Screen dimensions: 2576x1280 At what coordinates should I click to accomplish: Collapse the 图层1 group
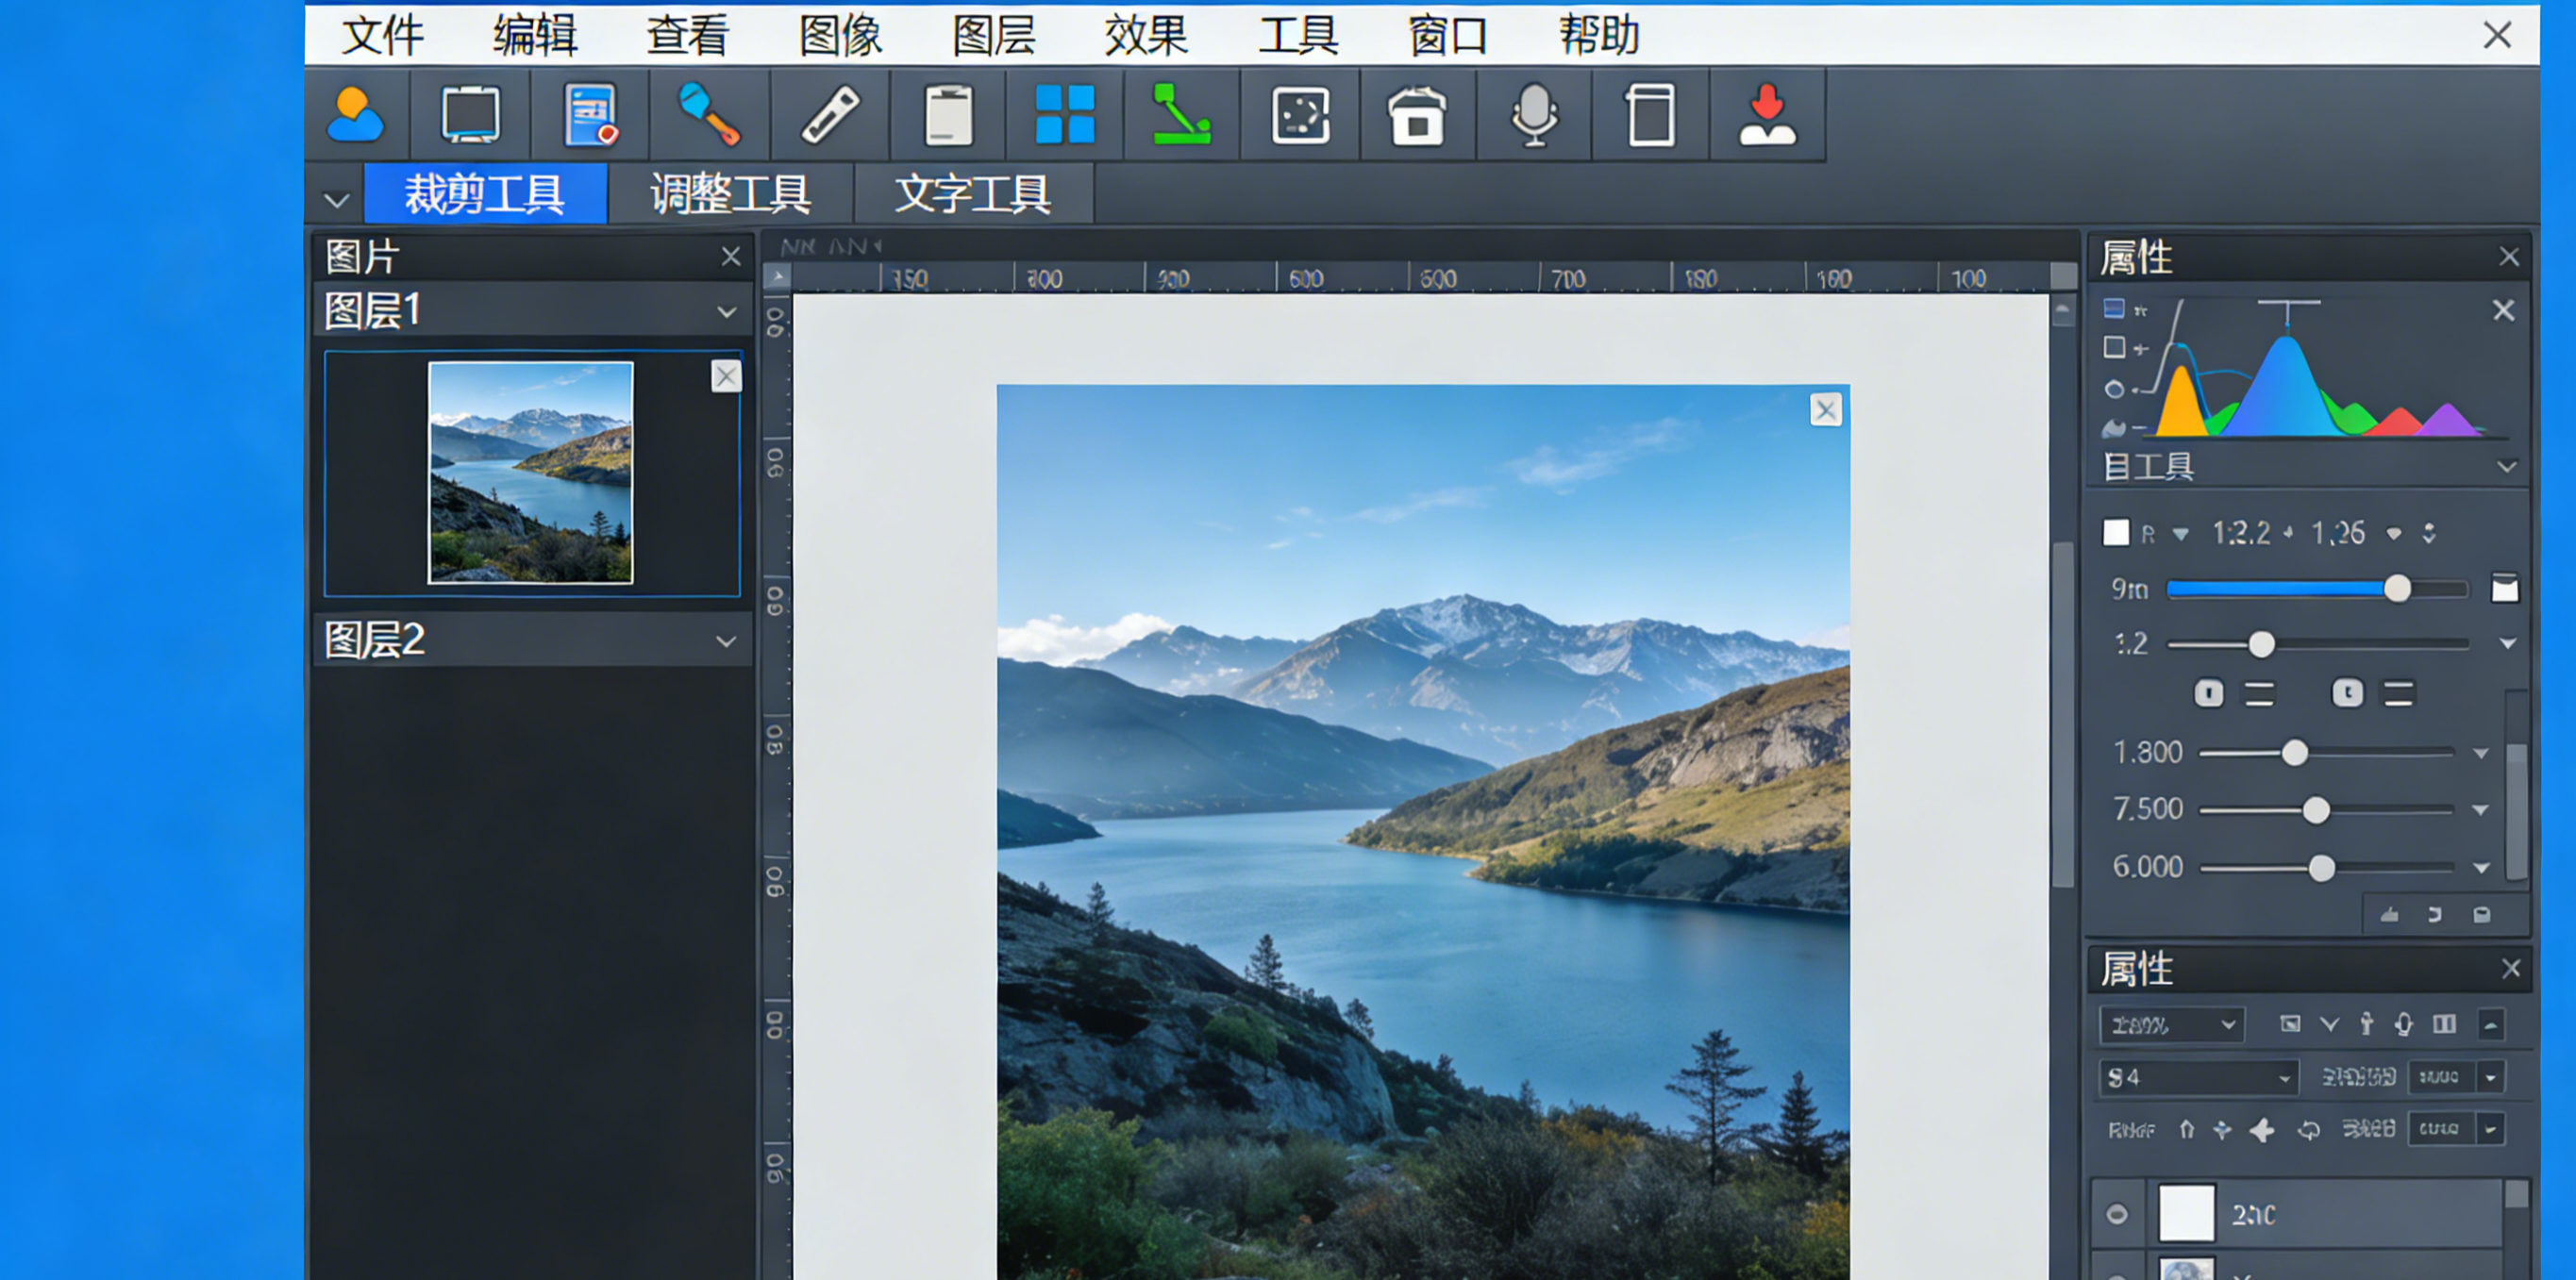pos(727,310)
